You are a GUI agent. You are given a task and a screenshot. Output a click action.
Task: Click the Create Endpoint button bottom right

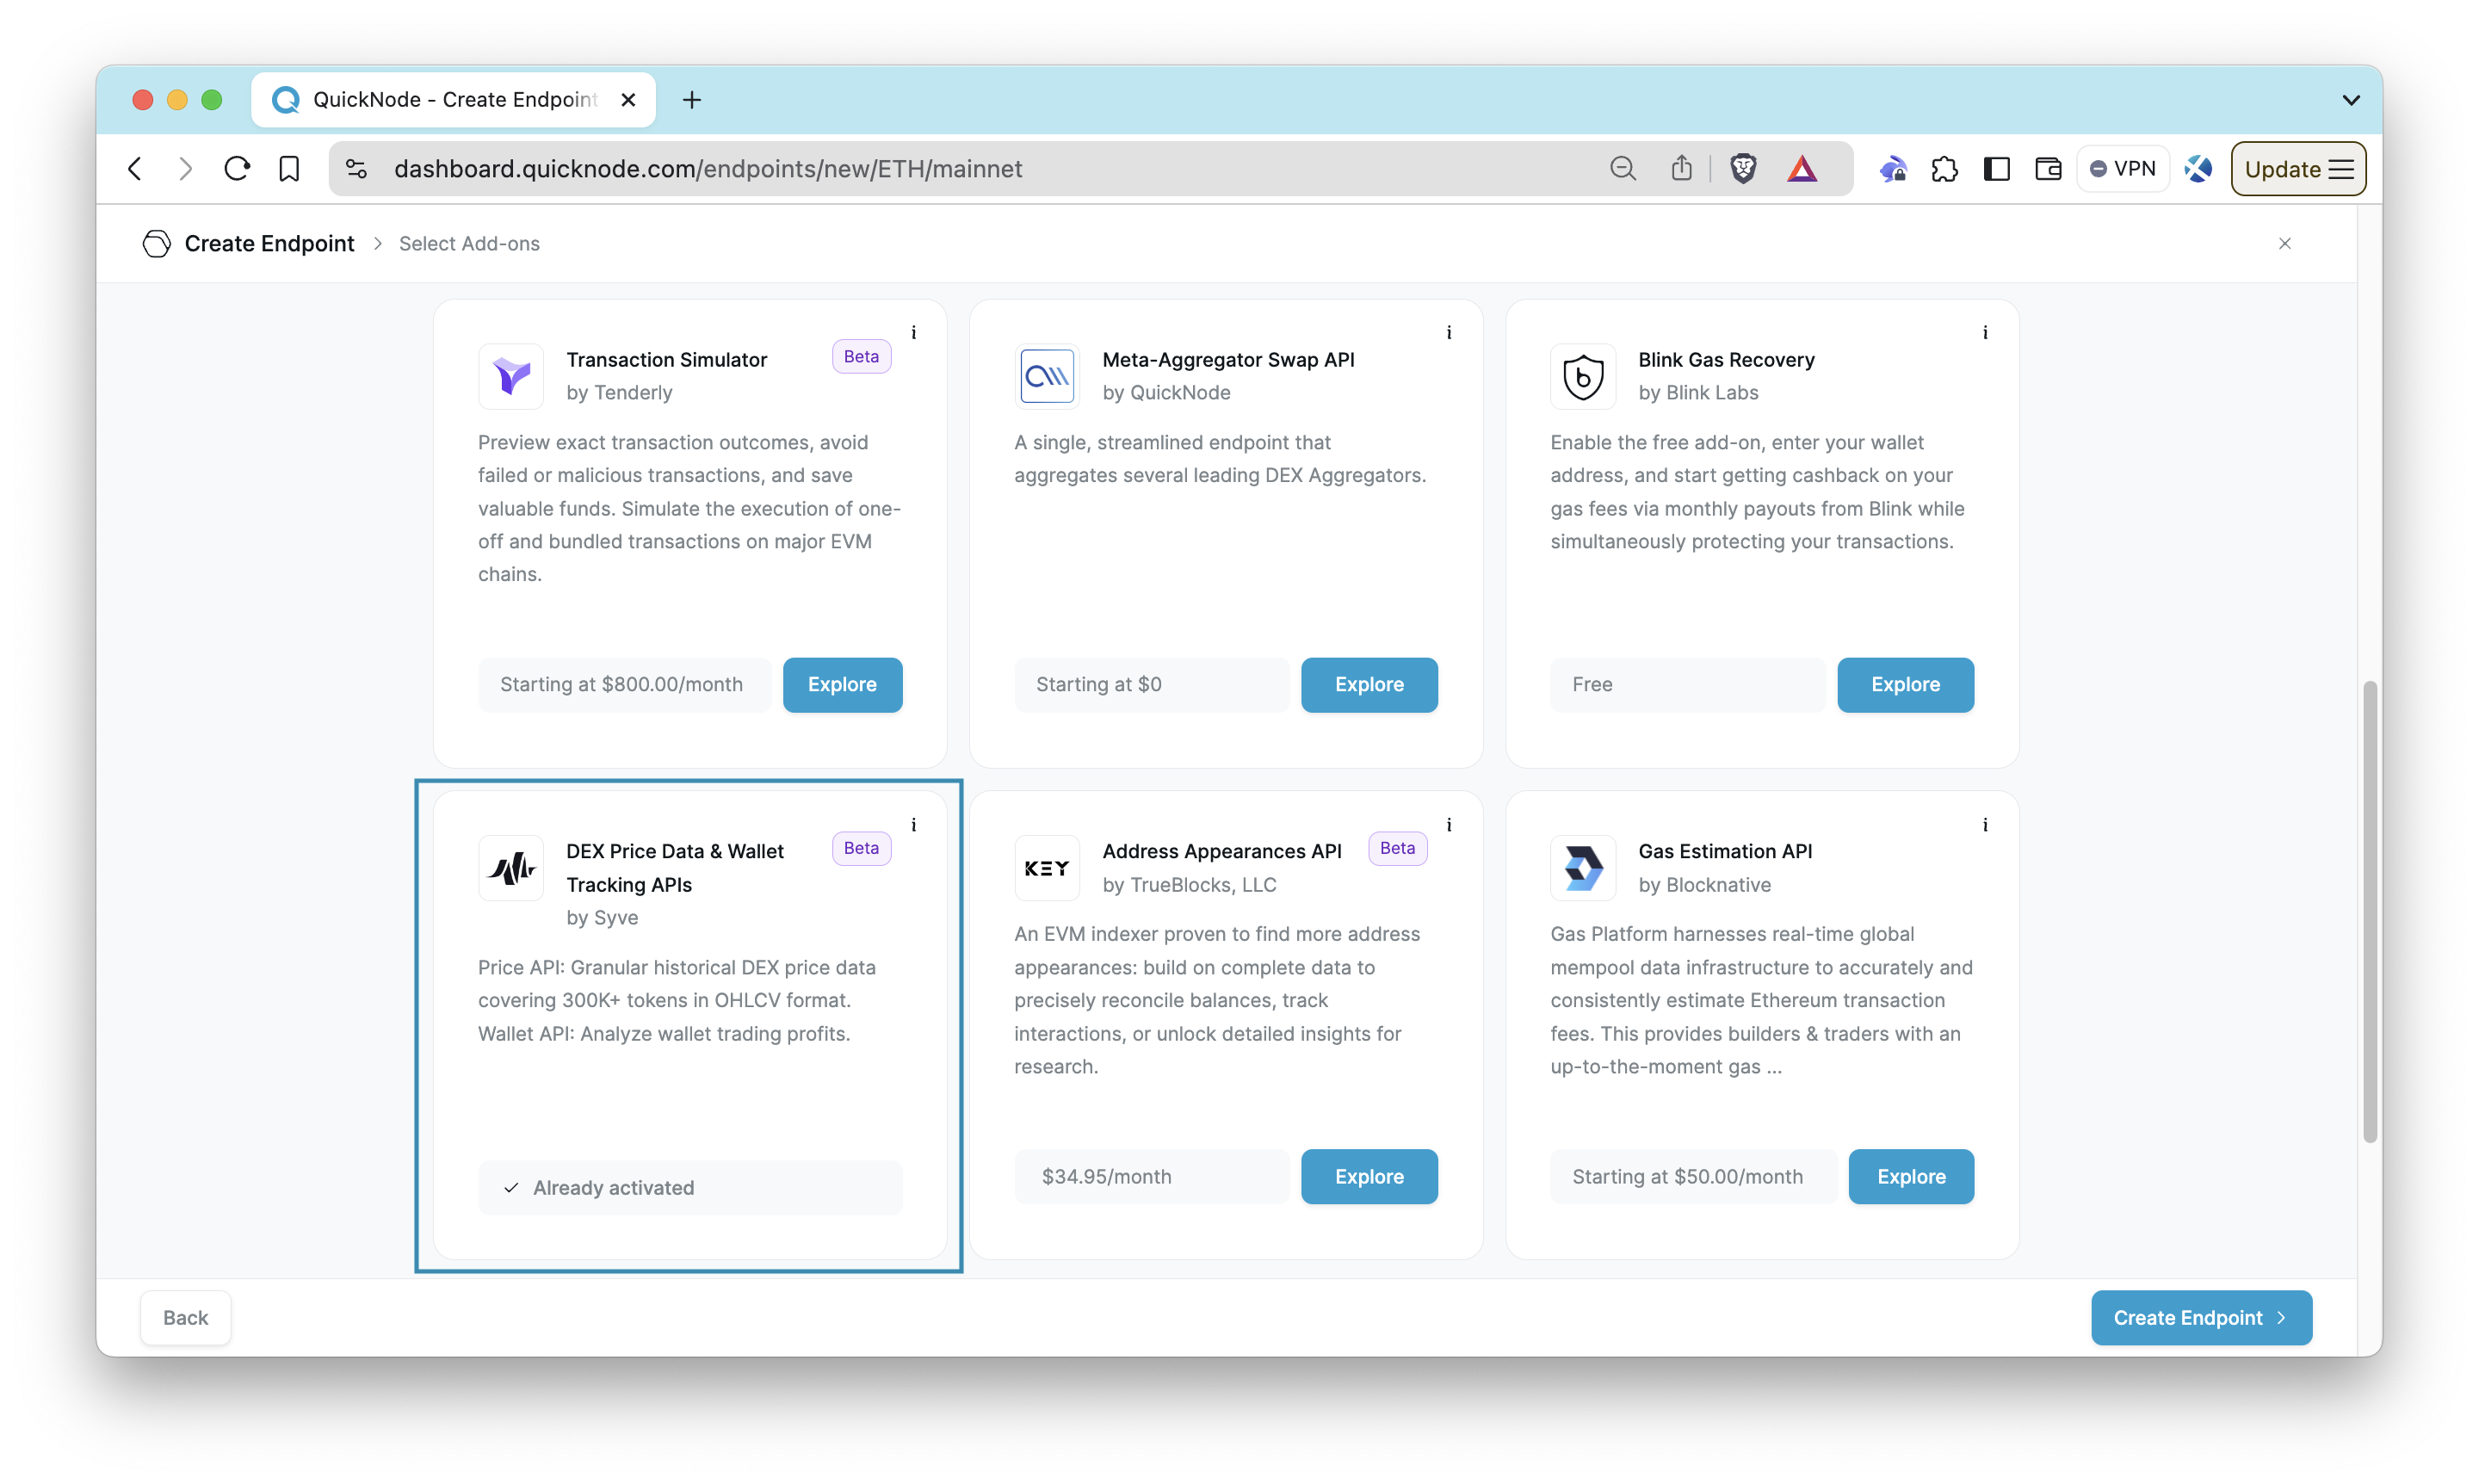tap(2198, 1316)
